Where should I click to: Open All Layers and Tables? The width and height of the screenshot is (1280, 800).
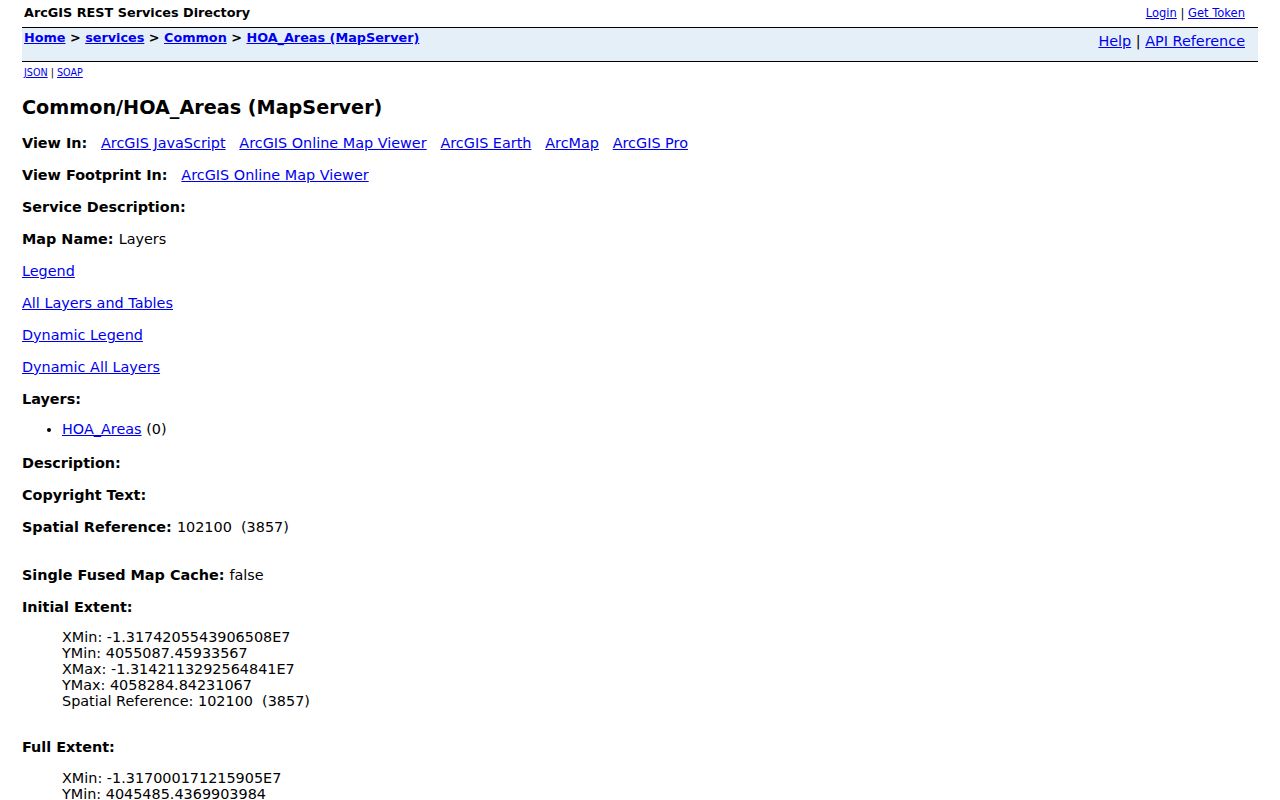97,303
